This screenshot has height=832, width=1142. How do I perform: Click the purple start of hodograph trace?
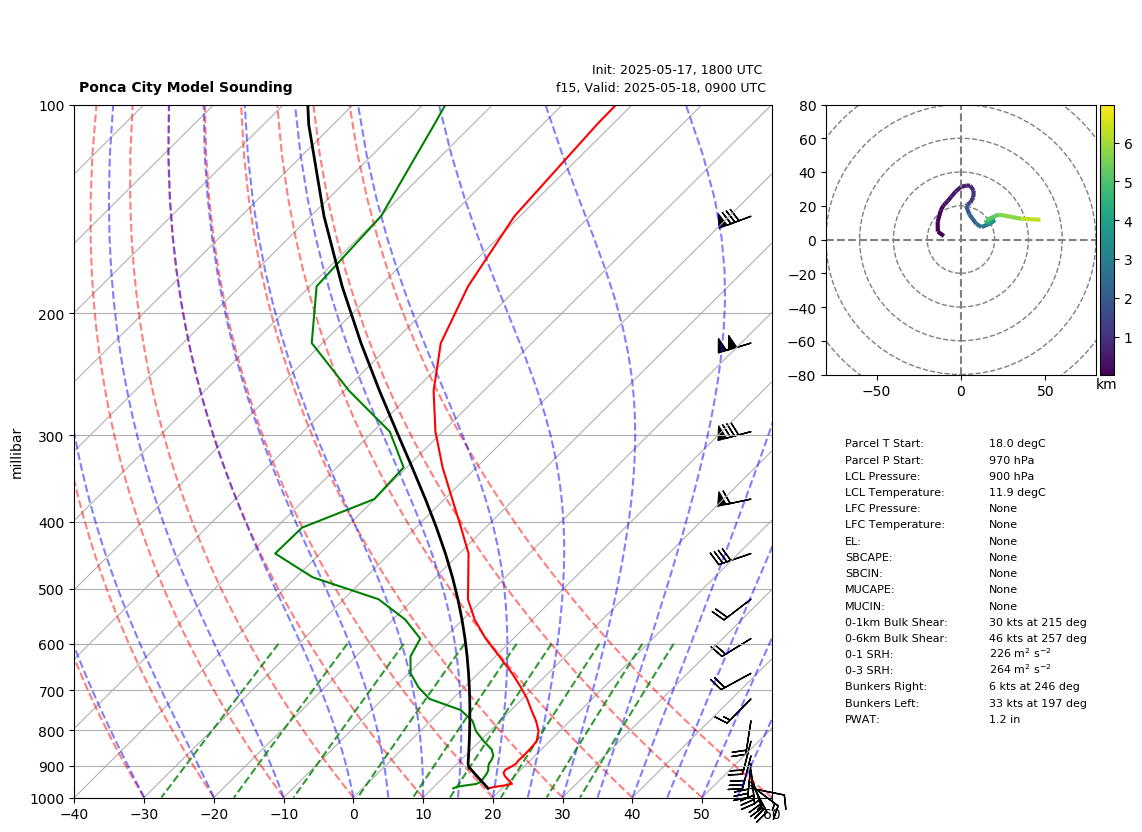coord(941,234)
